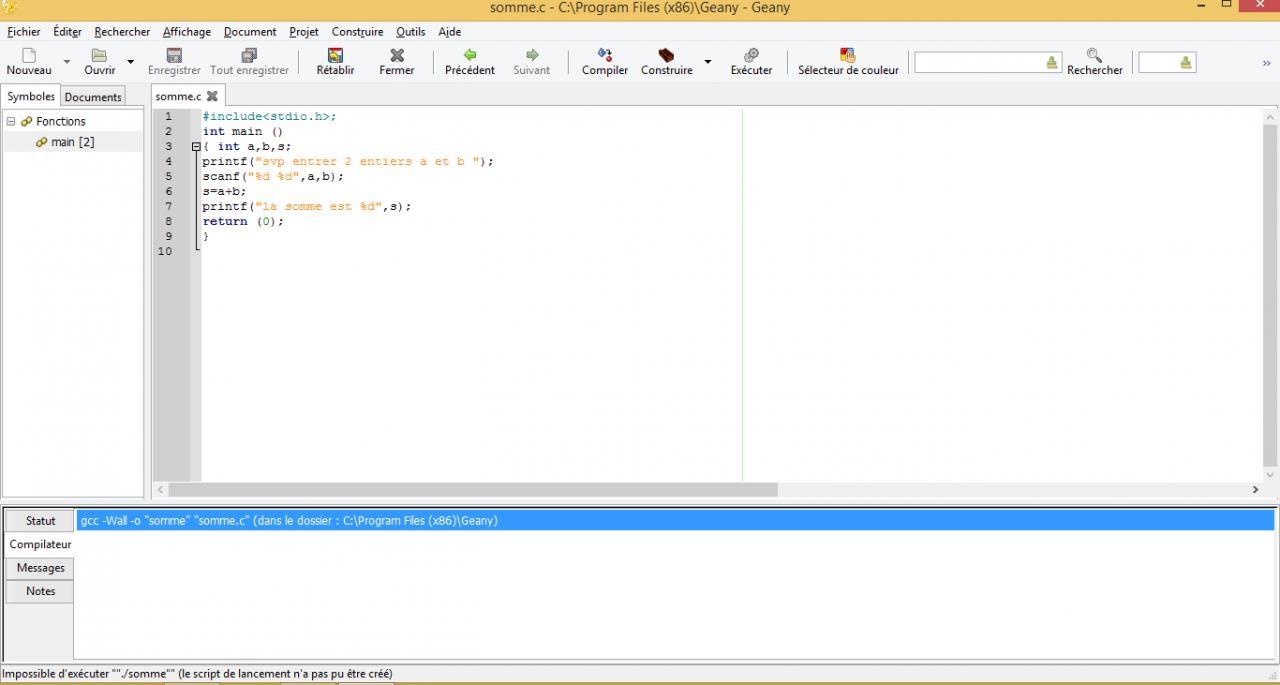Screen dimensions: 1280x685
Task: Collapse the code fold at line 3
Action: pyautogui.click(x=196, y=147)
